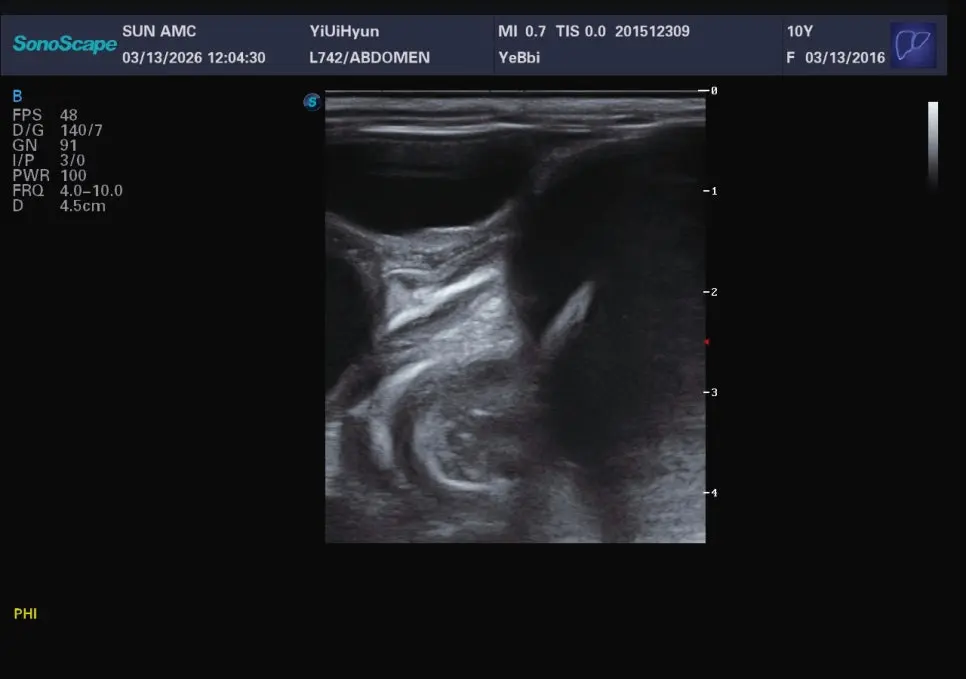Select the red focus position marker
The width and height of the screenshot is (966, 679).
point(707,341)
